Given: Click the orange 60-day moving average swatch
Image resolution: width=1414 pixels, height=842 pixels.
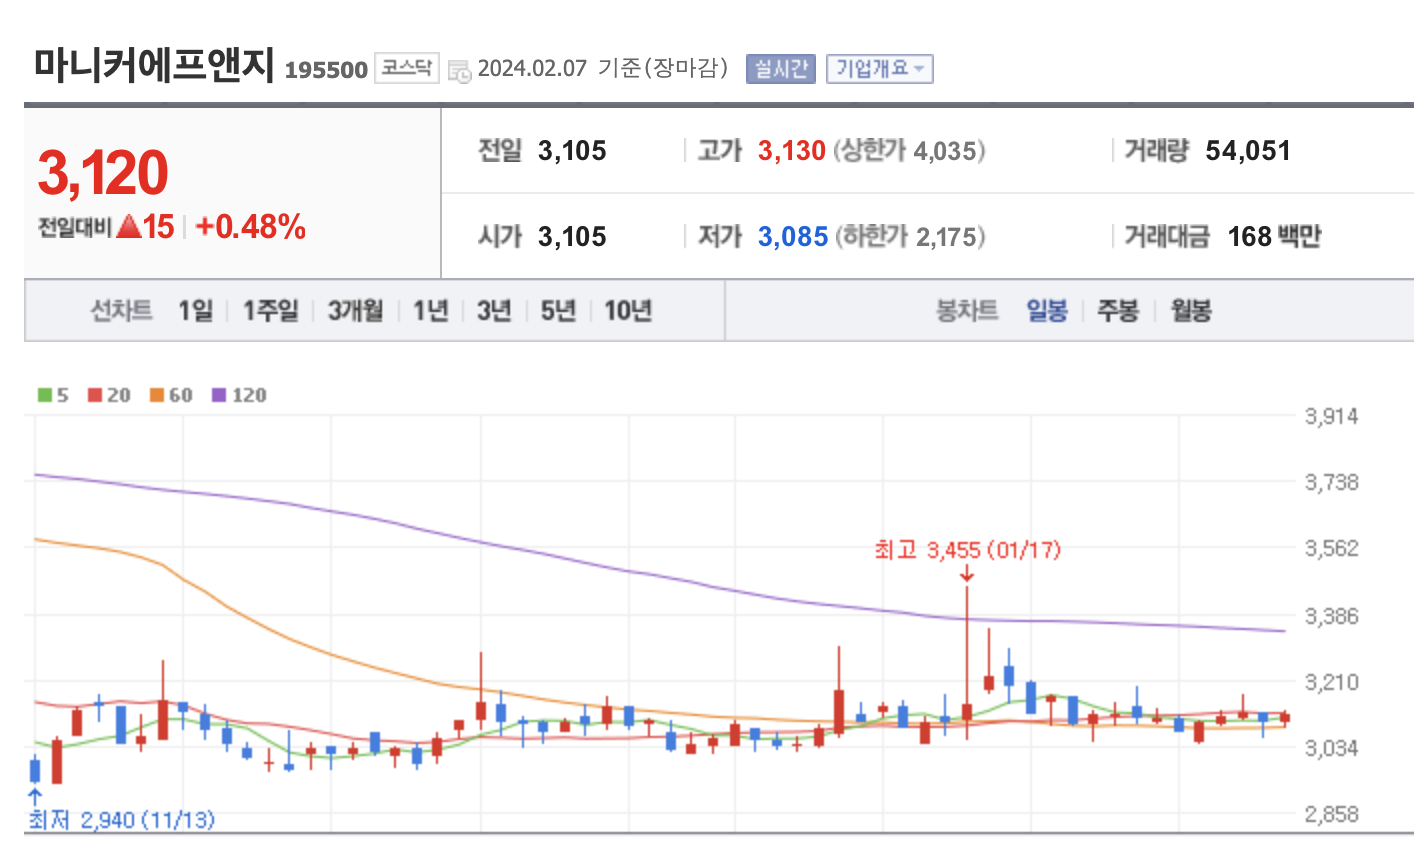Looking at the screenshot, I should [x=157, y=395].
